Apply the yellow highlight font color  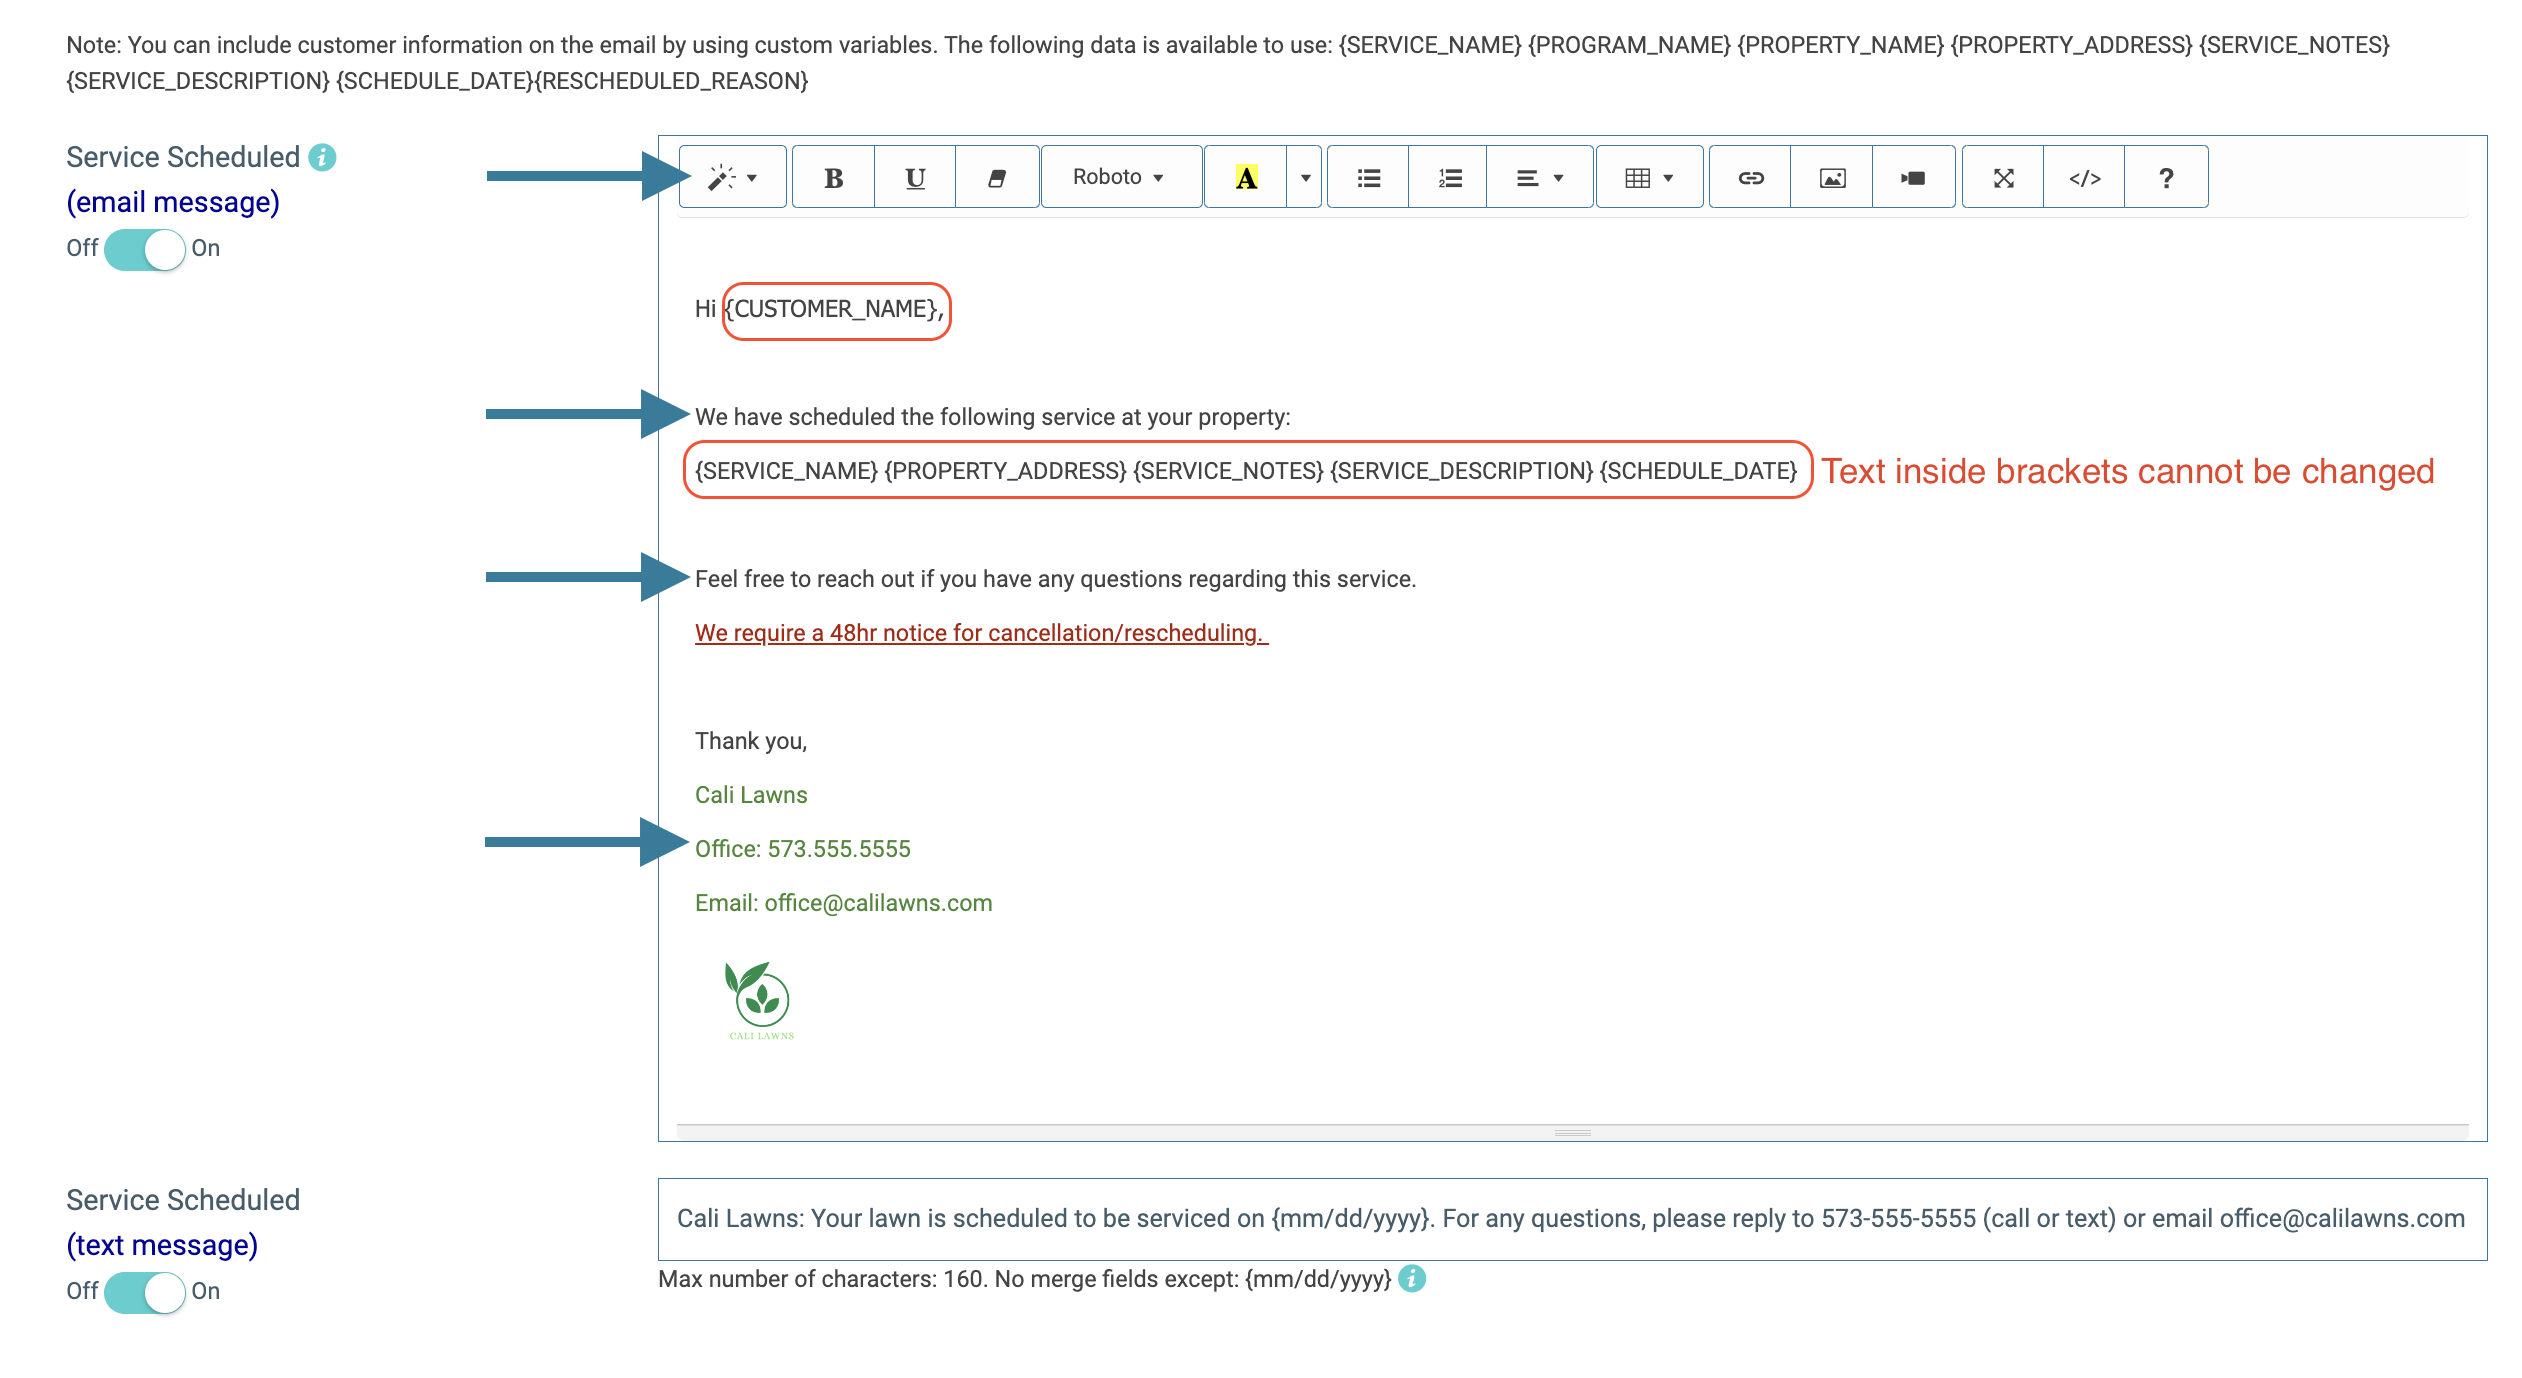click(x=1245, y=178)
